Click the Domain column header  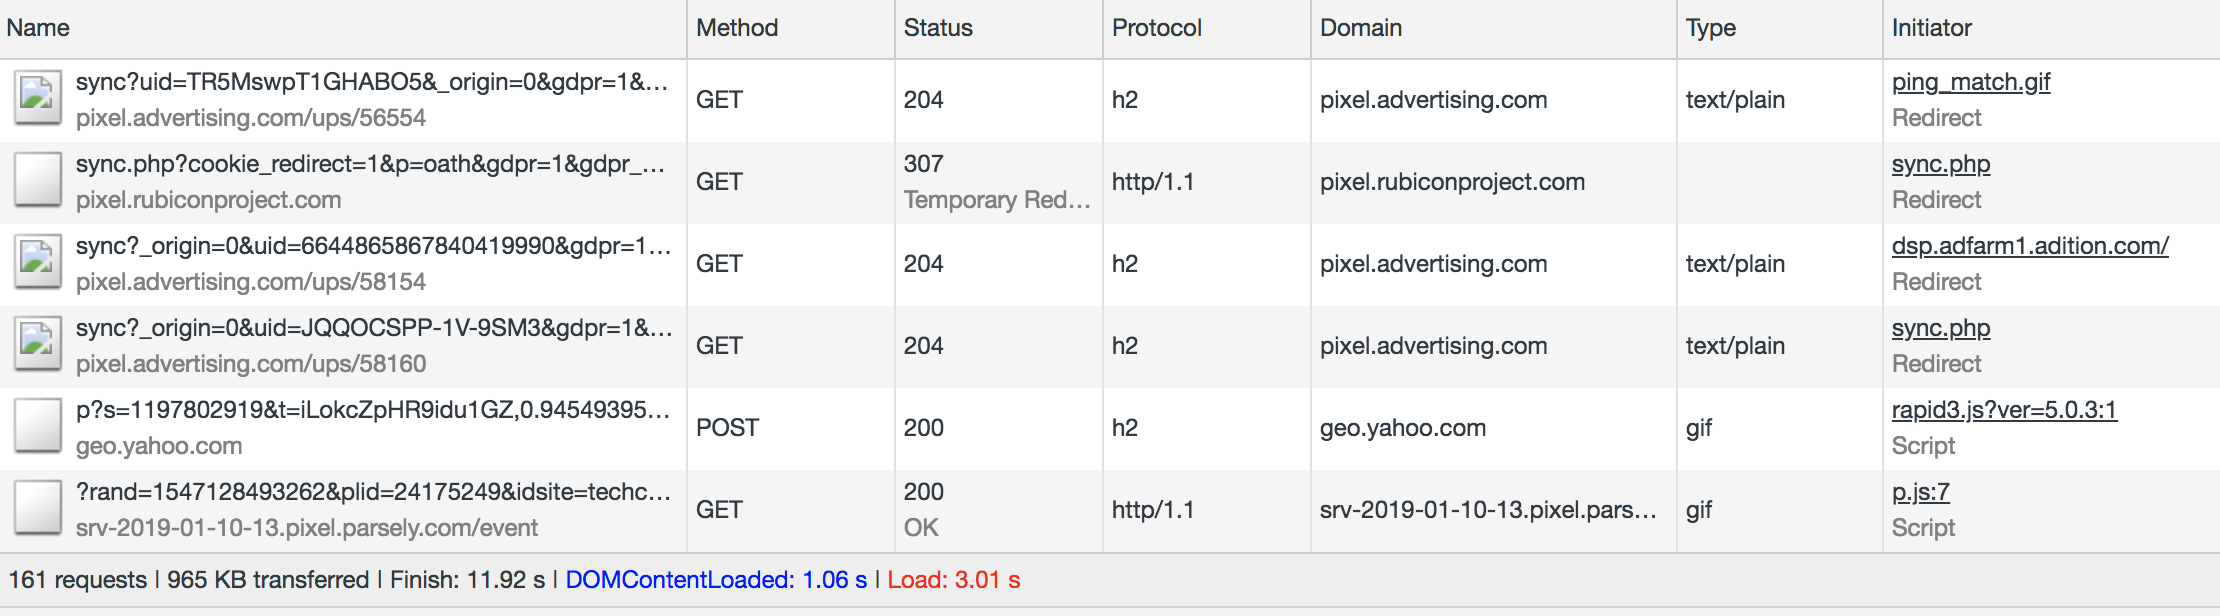(1494, 28)
